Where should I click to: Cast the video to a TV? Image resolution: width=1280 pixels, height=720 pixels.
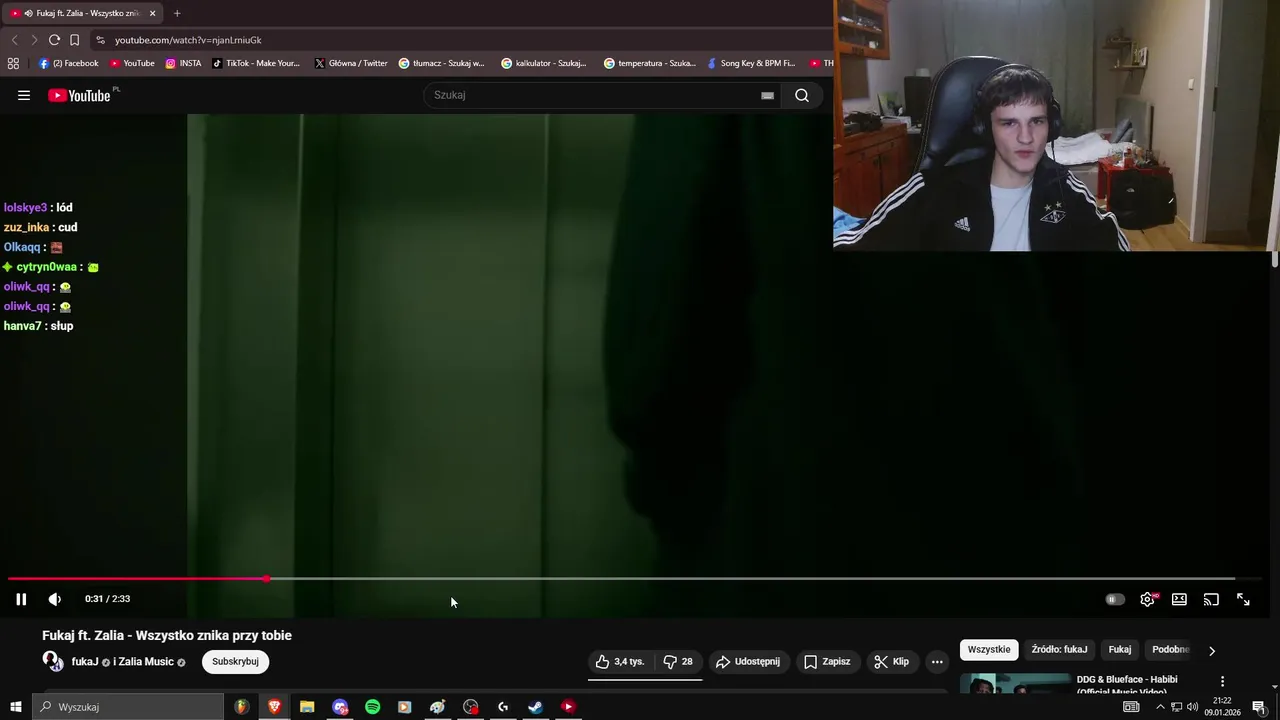click(x=1211, y=599)
